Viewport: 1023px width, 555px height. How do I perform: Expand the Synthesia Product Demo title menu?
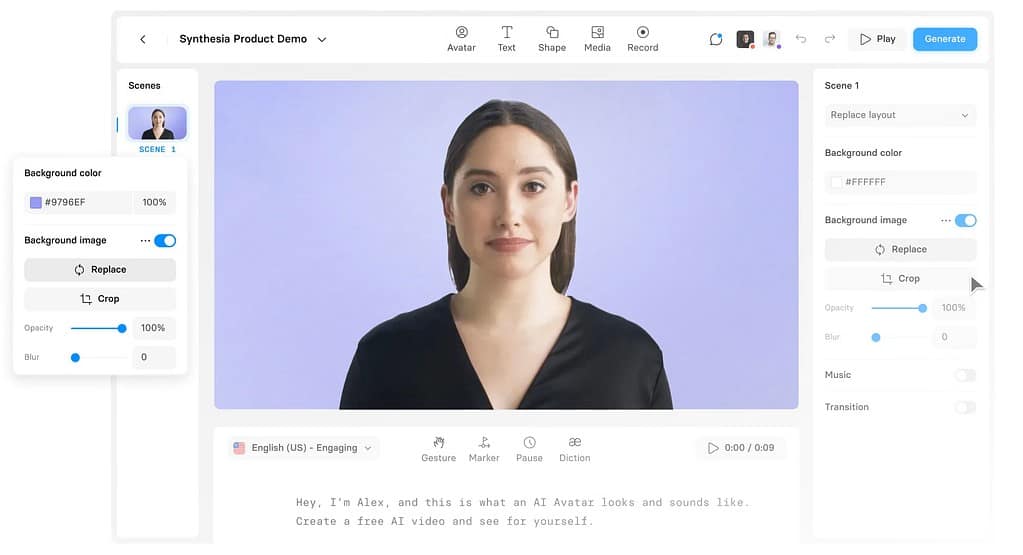click(322, 40)
